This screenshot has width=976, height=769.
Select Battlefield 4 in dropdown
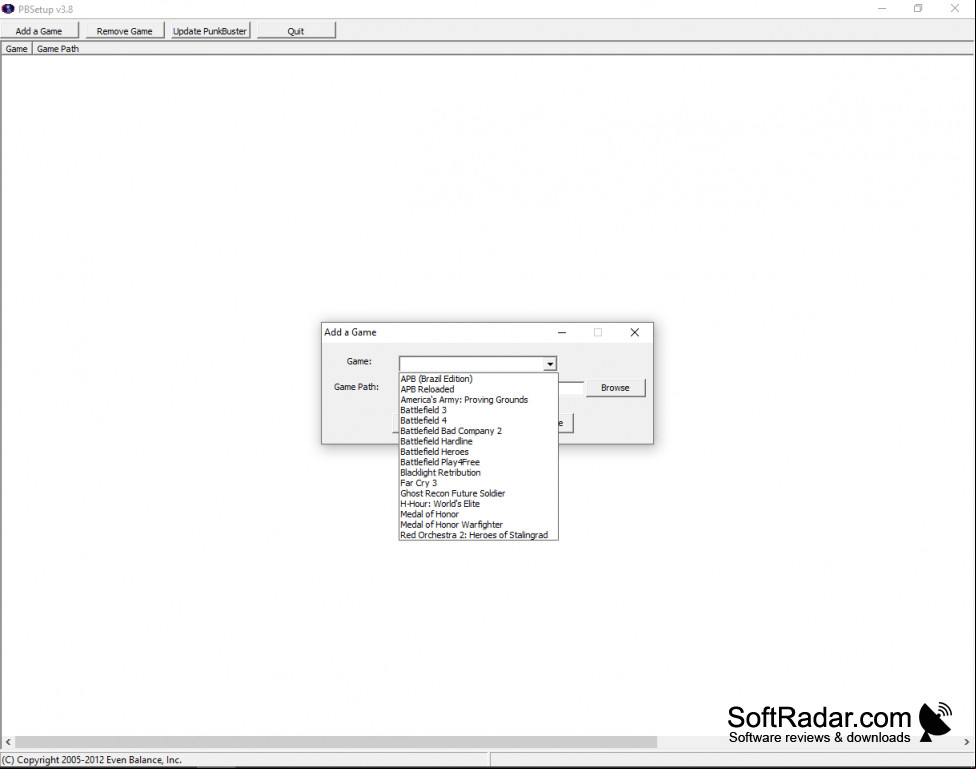tap(478, 420)
